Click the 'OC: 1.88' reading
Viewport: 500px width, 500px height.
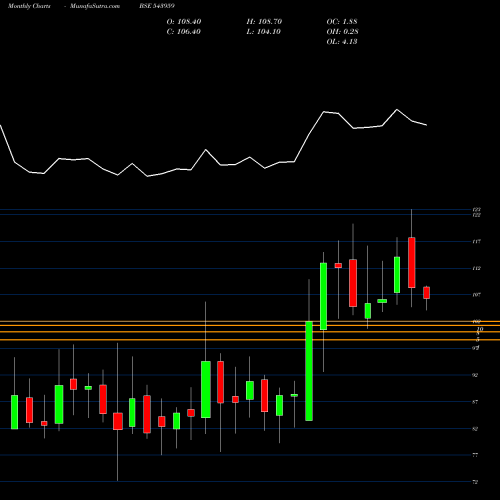(x=342, y=22)
